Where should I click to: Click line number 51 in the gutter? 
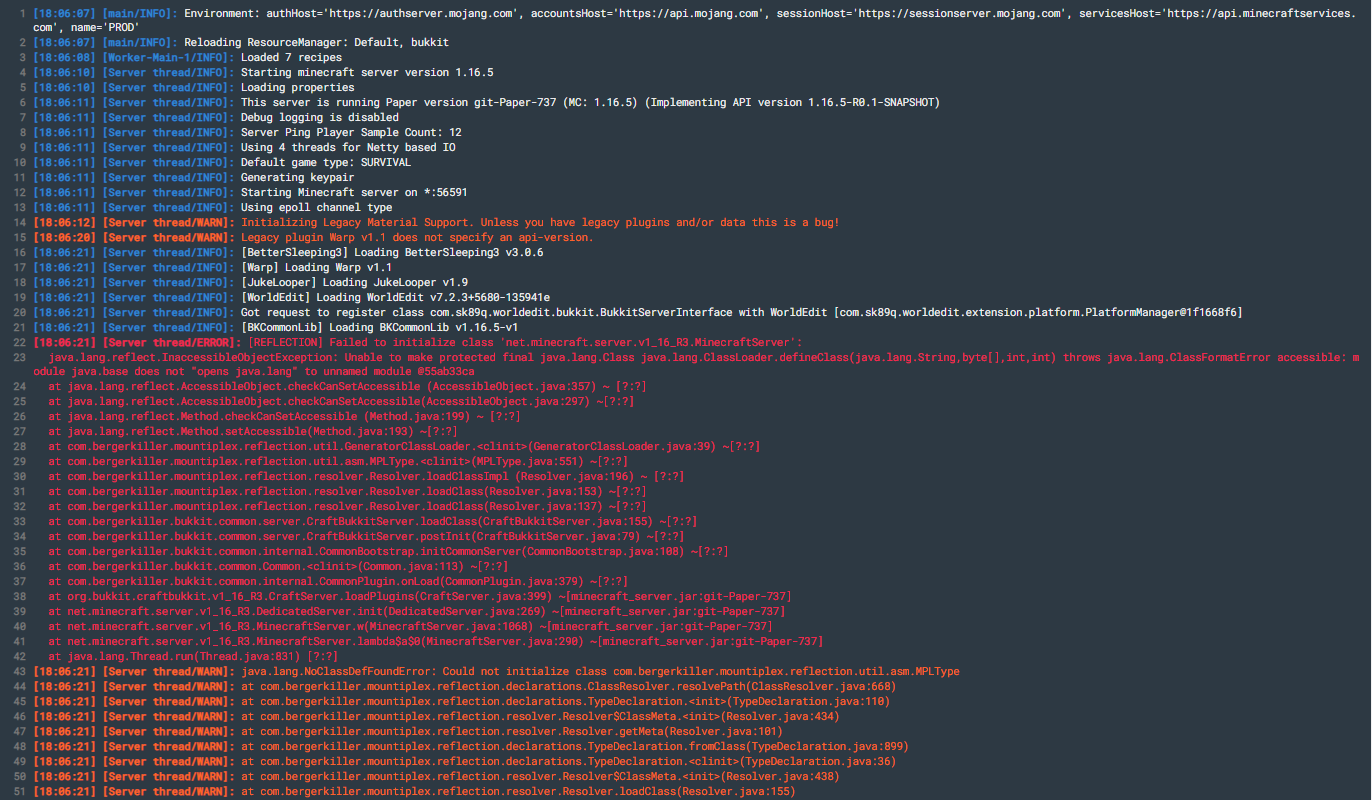(x=18, y=793)
